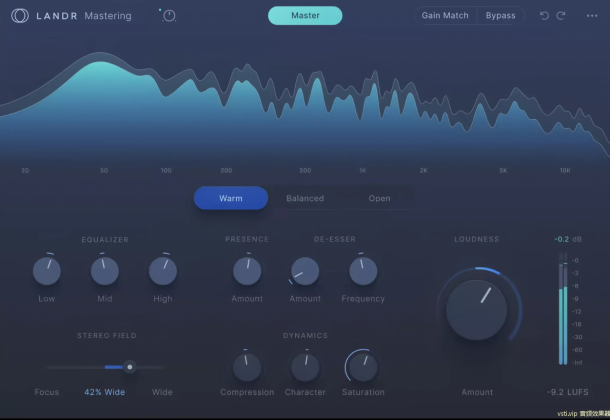Click the 1K frequency axis label
This screenshot has width=610, height=420.
(x=363, y=170)
